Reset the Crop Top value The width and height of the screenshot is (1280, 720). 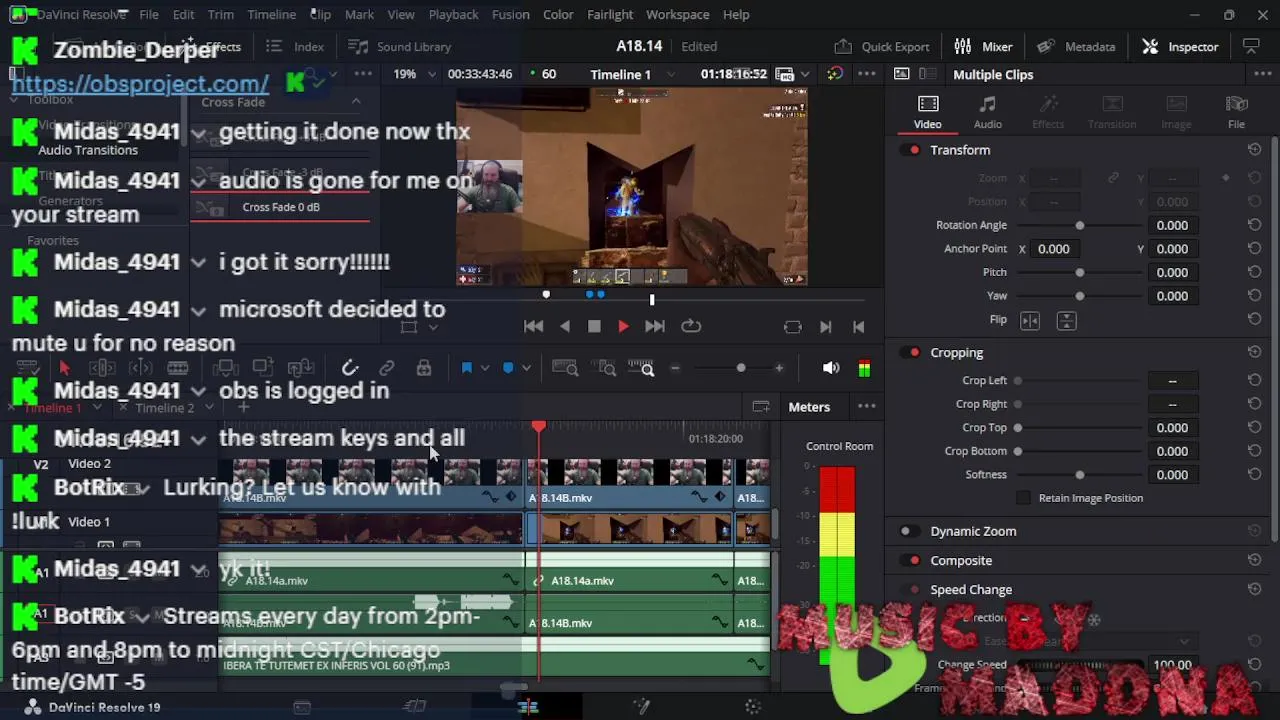(x=1254, y=428)
